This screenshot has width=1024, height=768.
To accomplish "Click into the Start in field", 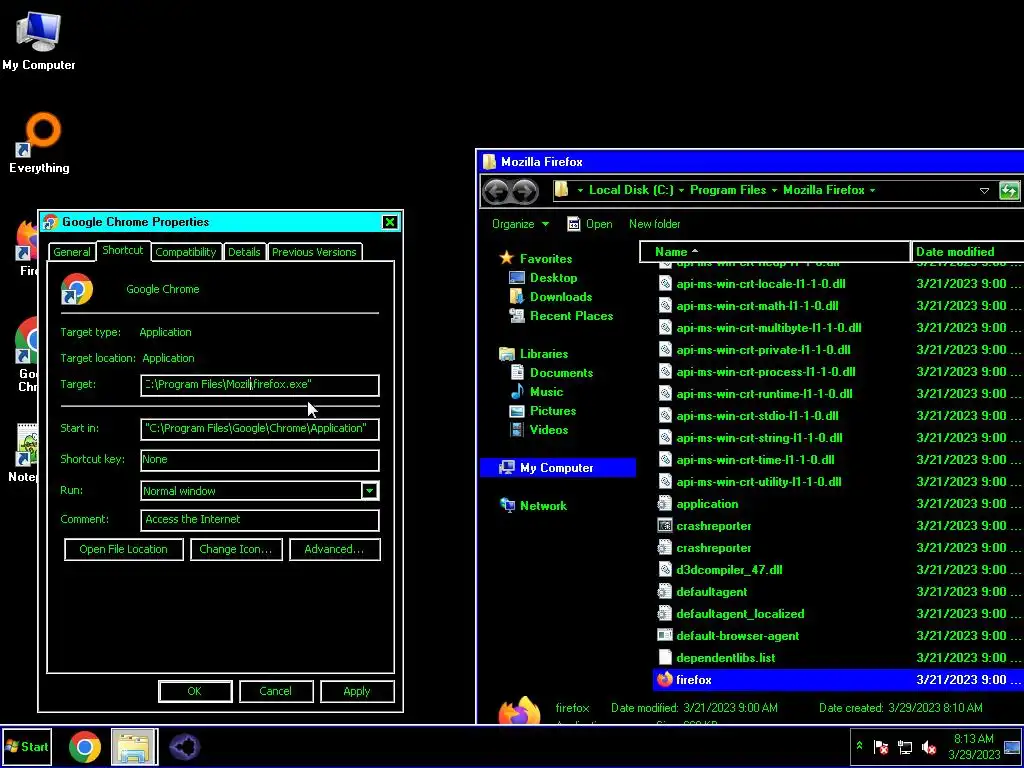I will 259,428.
